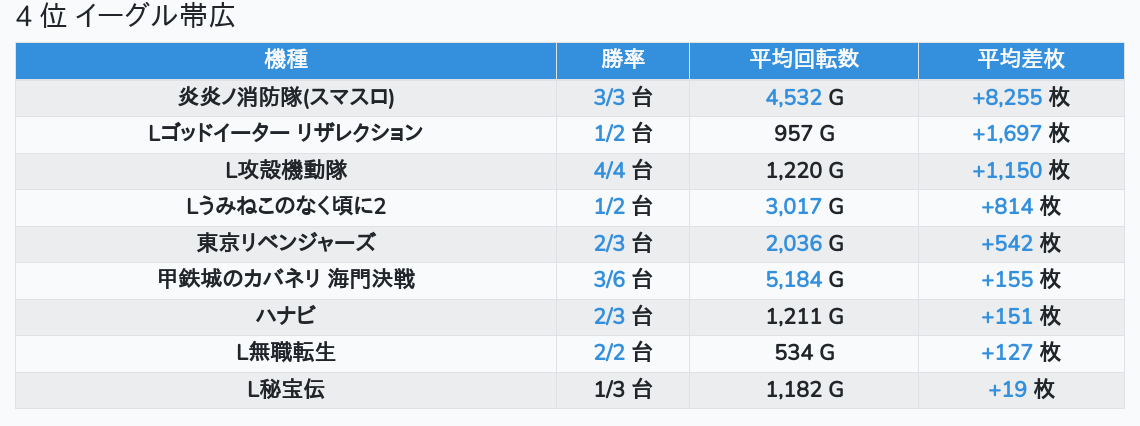Click the L攻殻機動隊 machine name

coord(286,170)
